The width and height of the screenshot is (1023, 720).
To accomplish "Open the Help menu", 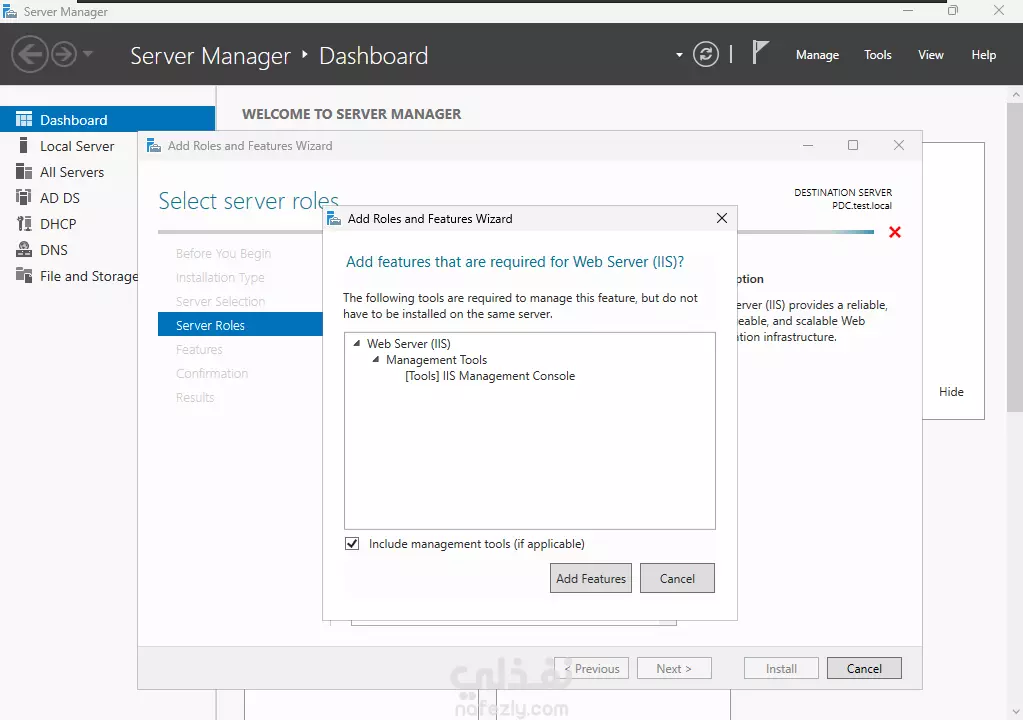I will pyautogui.click(x=983, y=55).
